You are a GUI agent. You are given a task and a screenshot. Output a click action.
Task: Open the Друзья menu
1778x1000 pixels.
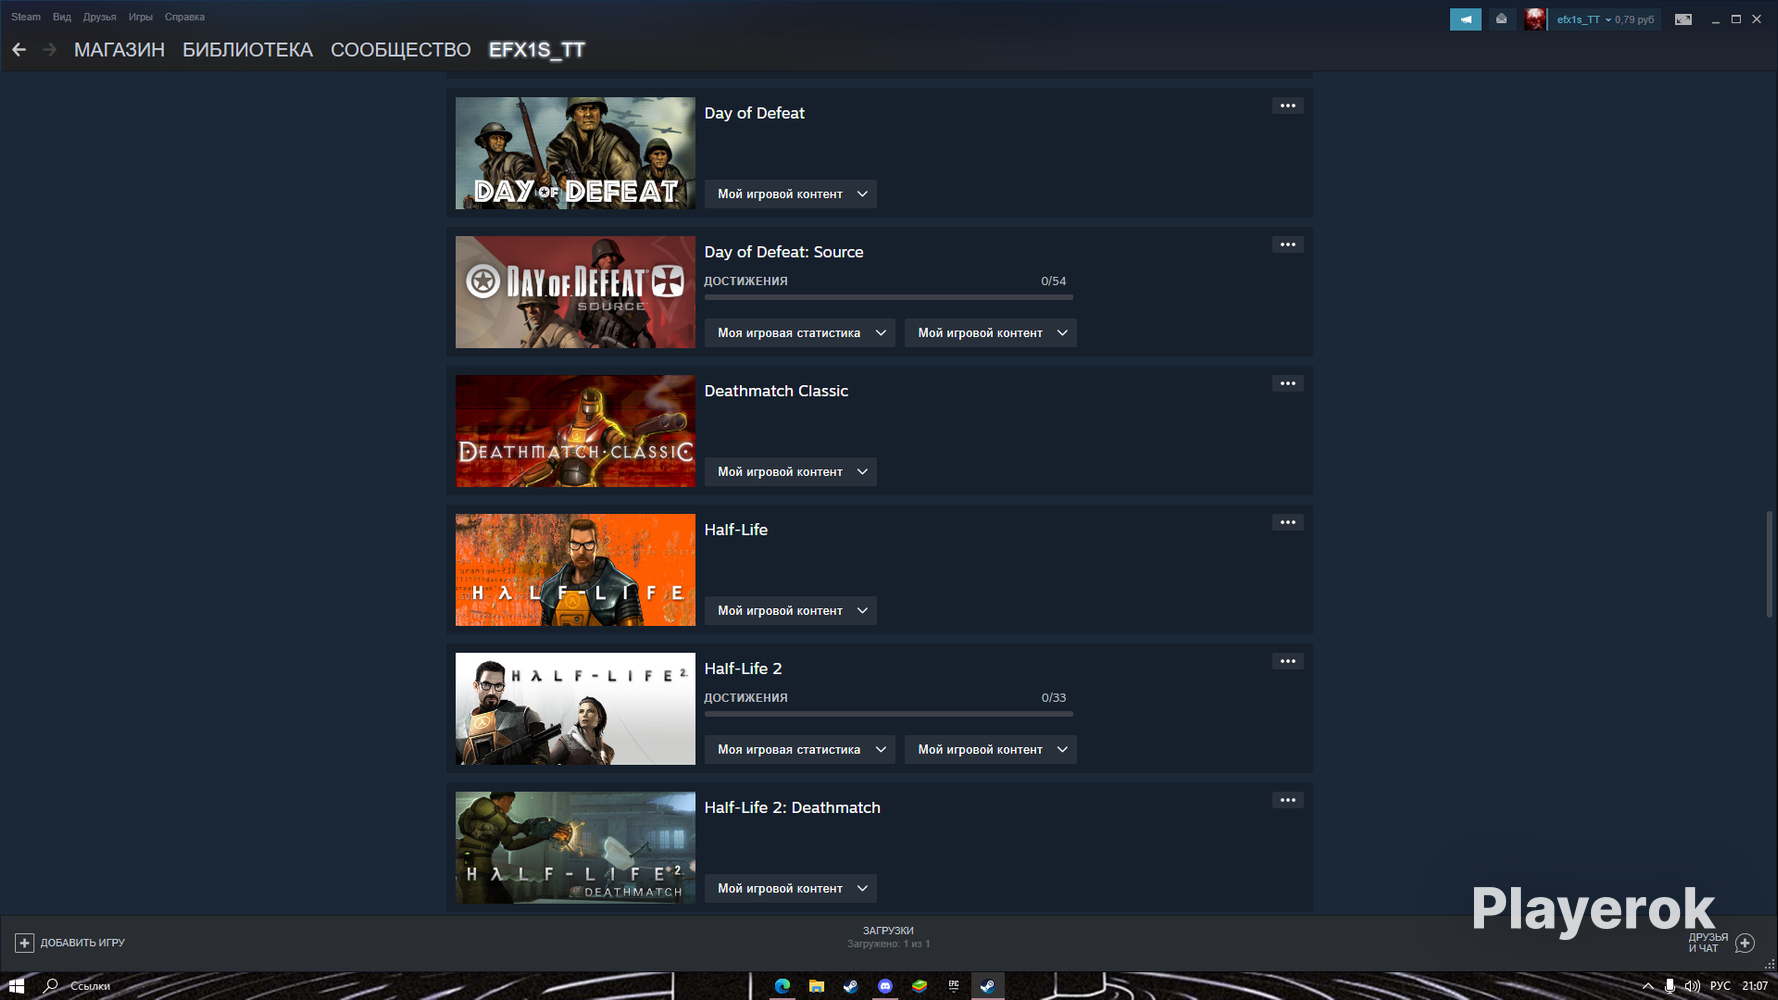tap(100, 17)
